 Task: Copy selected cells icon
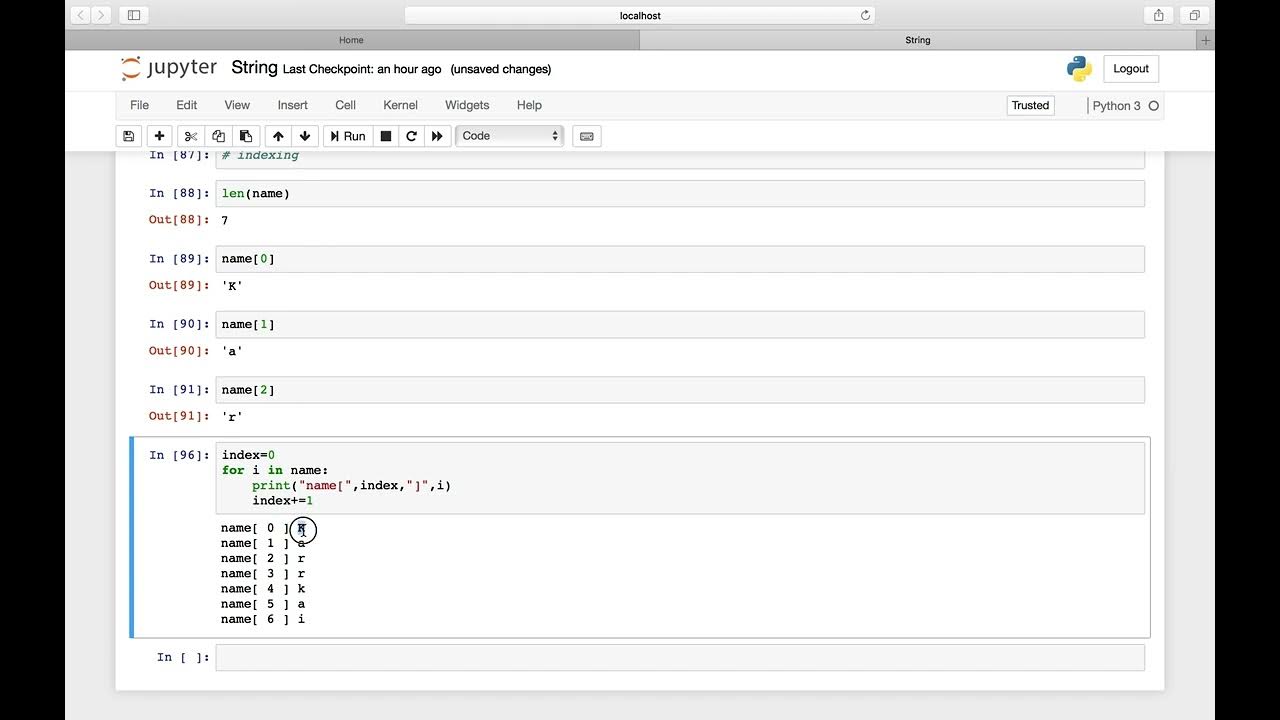pos(218,136)
